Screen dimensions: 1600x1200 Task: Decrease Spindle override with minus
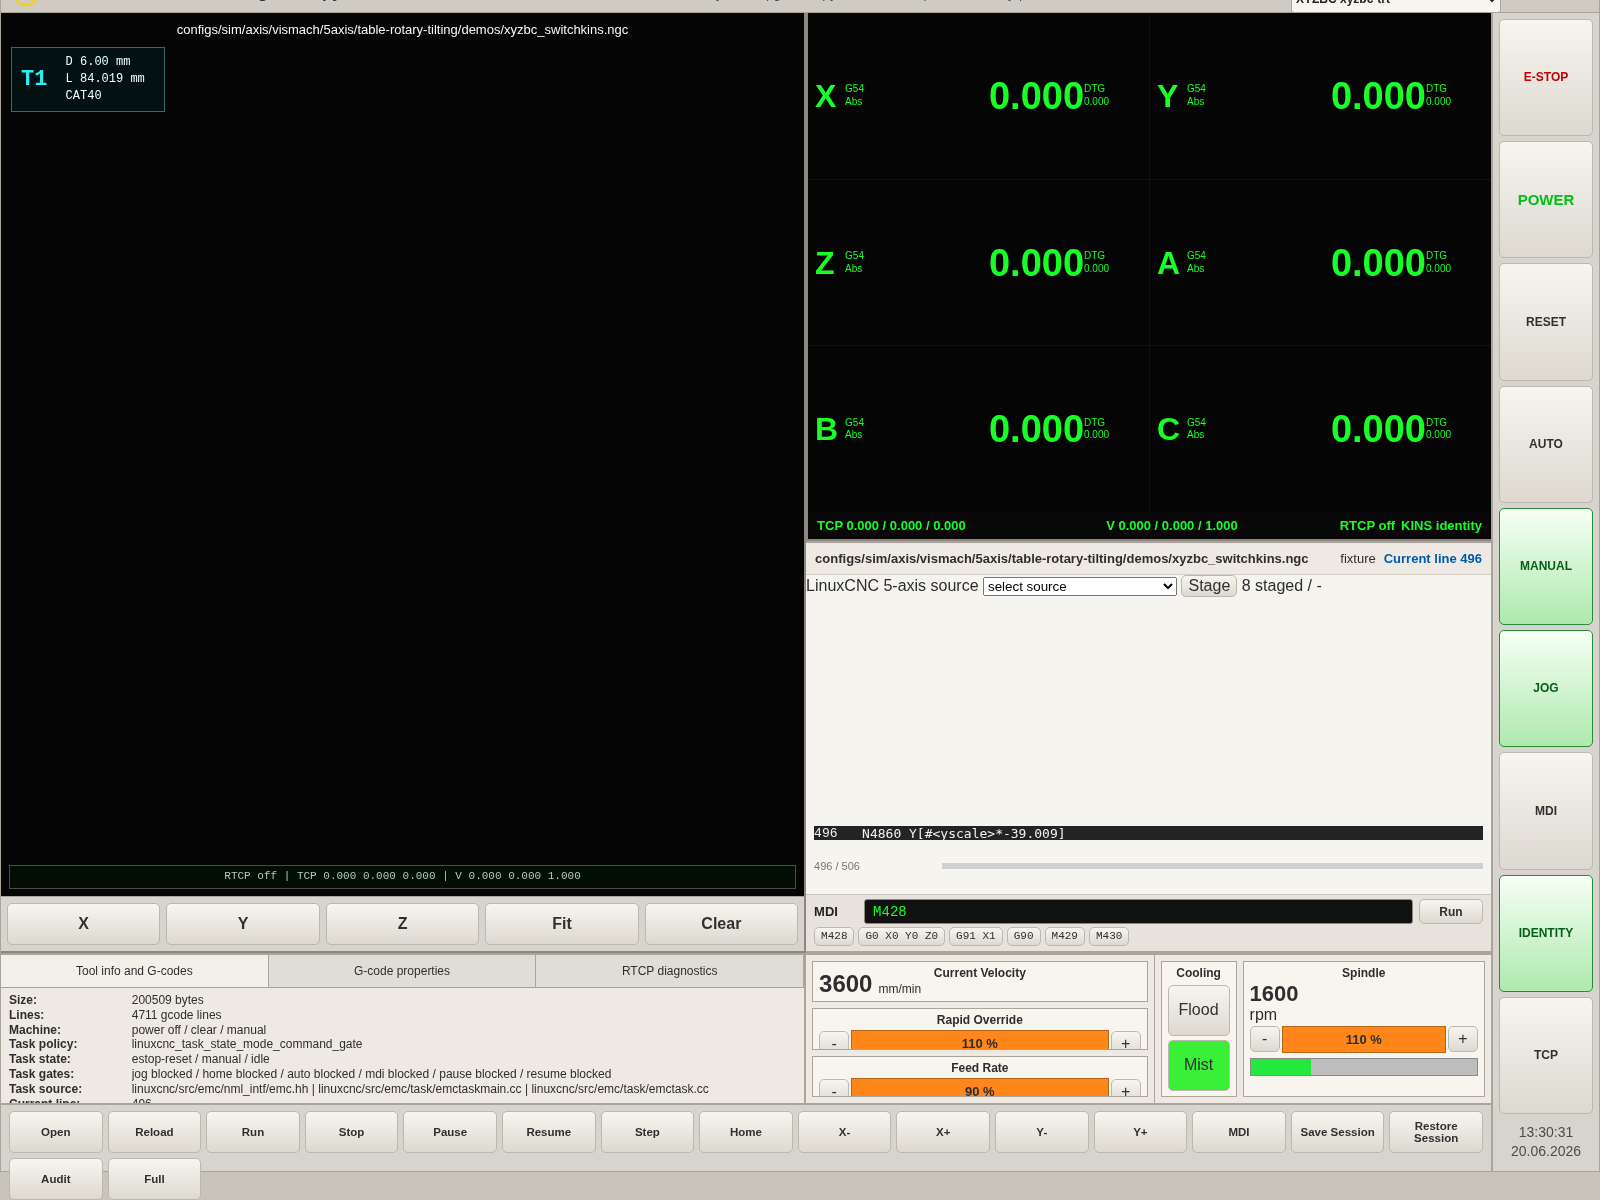tap(1264, 1039)
